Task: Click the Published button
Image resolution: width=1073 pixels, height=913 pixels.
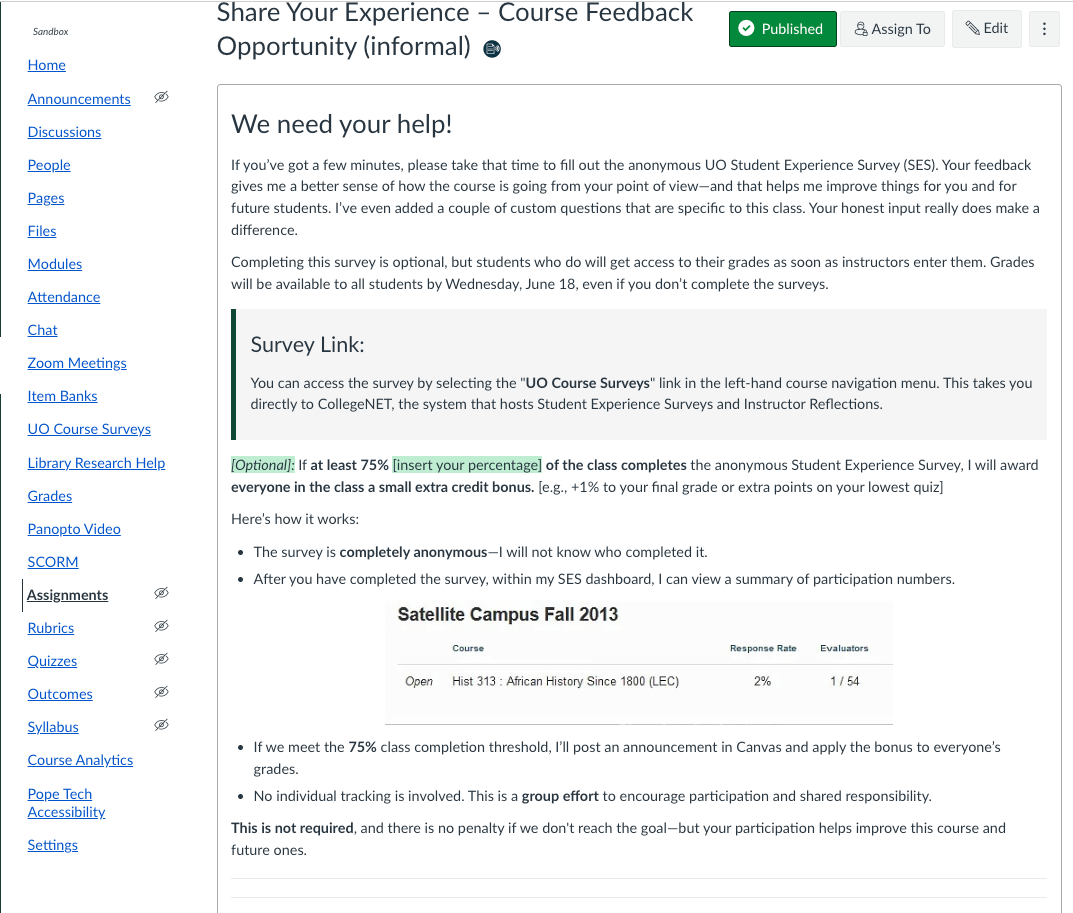Action: tap(782, 29)
